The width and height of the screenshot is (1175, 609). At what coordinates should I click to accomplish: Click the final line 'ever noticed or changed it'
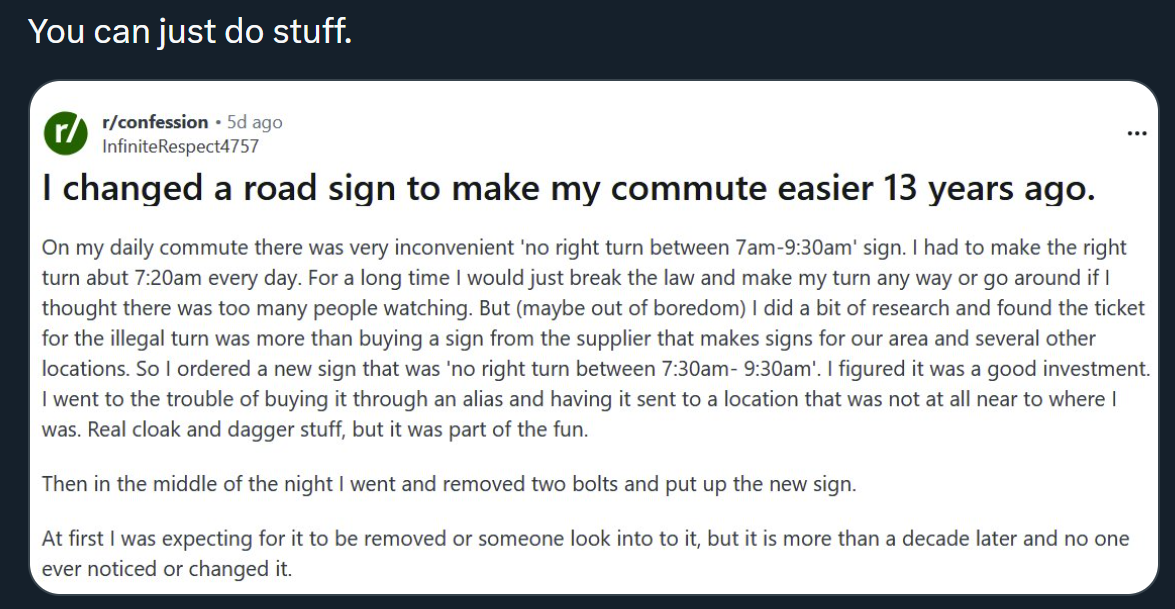(x=167, y=569)
